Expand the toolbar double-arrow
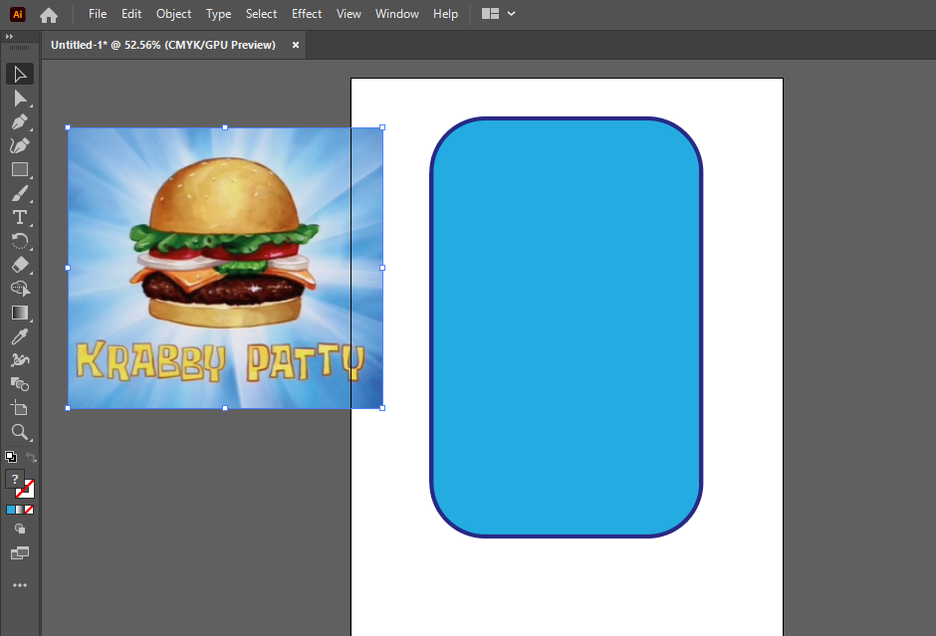The width and height of the screenshot is (936, 636). tap(9, 36)
